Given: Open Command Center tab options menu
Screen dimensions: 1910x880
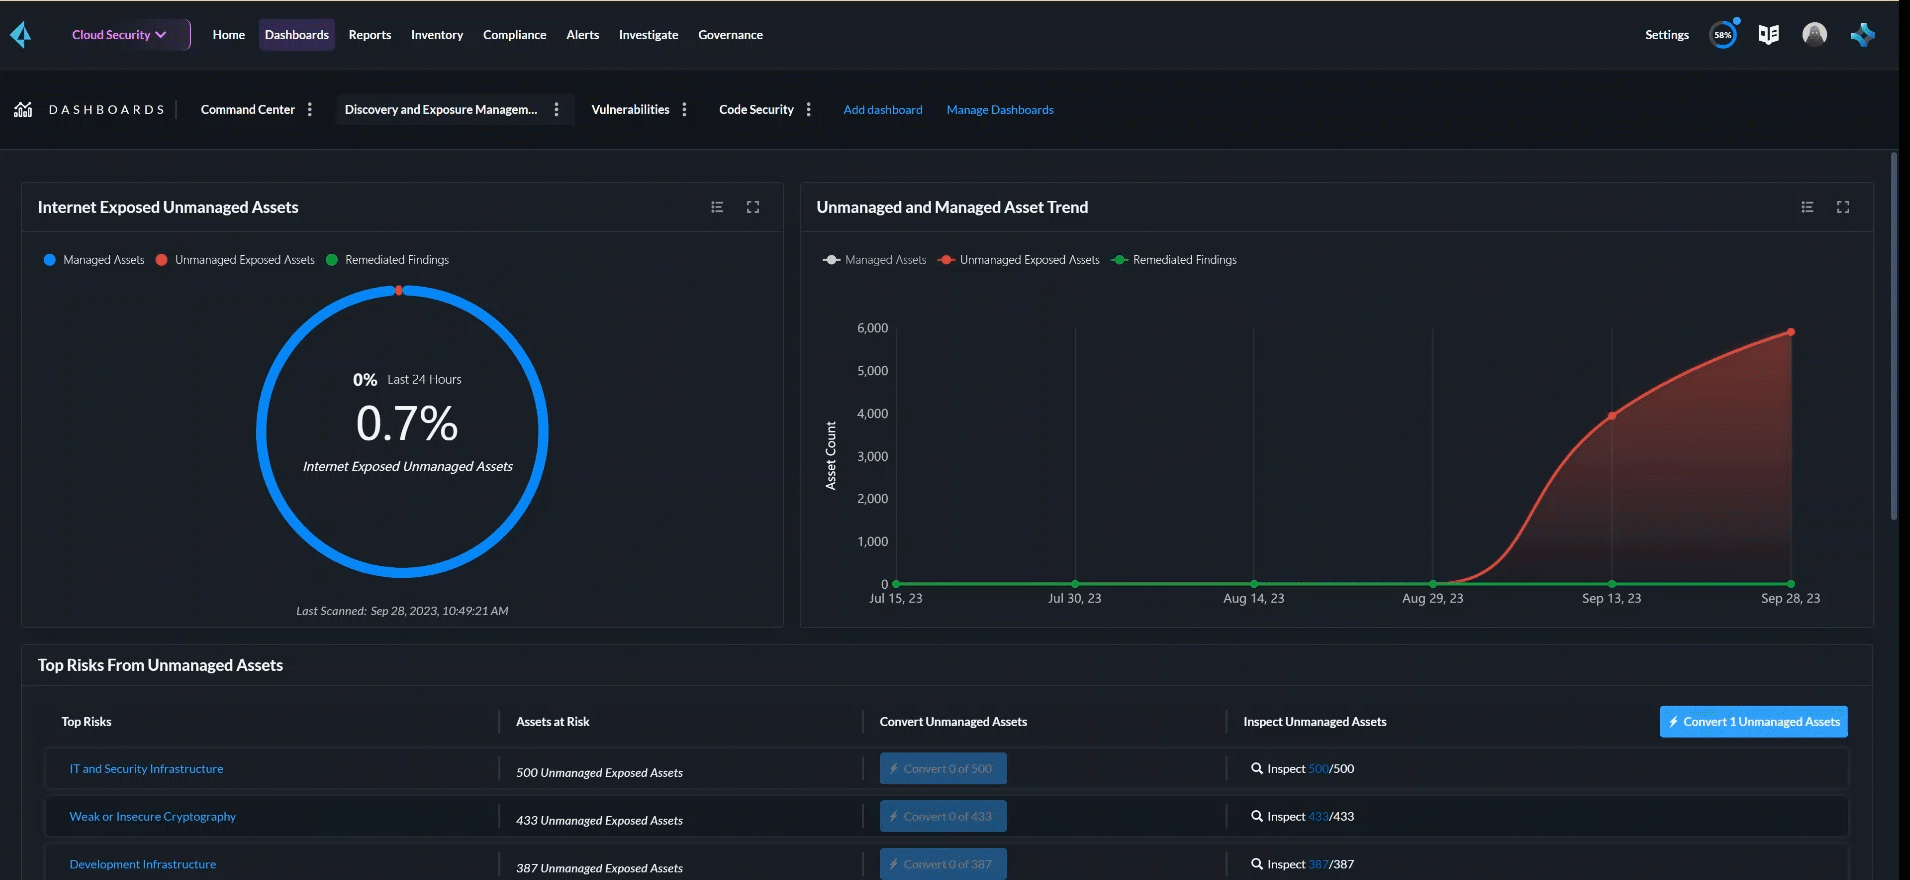Looking at the screenshot, I should coord(310,110).
